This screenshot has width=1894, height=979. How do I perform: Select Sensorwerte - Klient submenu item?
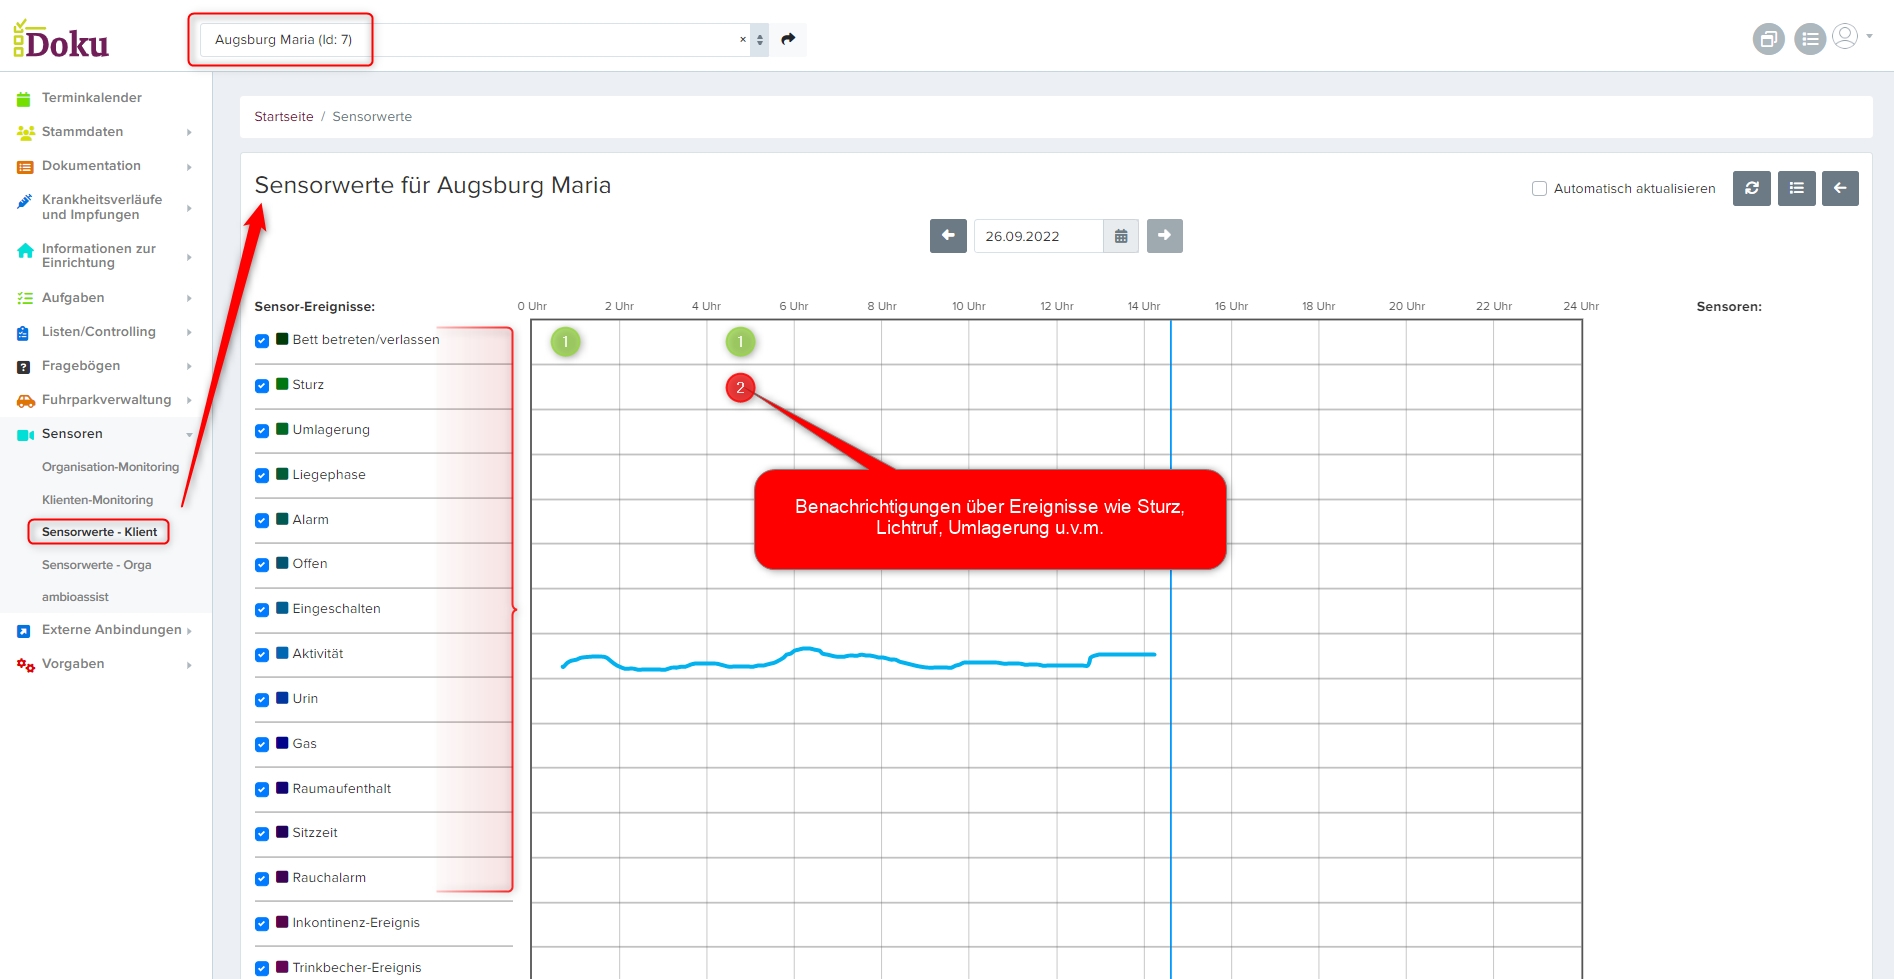click(x=99, y=532)
